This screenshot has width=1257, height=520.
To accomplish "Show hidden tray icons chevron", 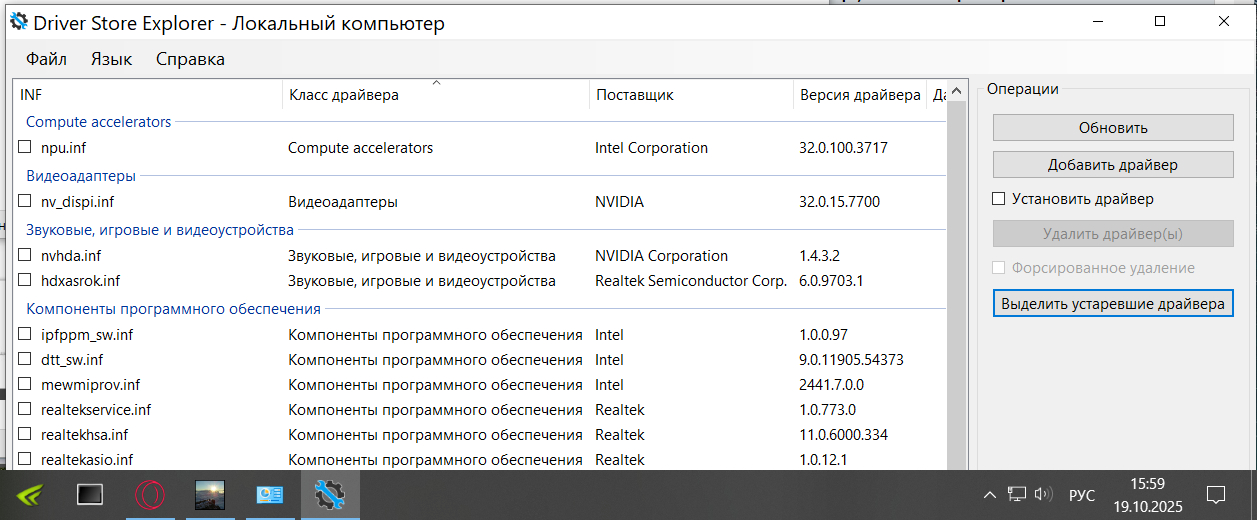I will coord(990,495).
